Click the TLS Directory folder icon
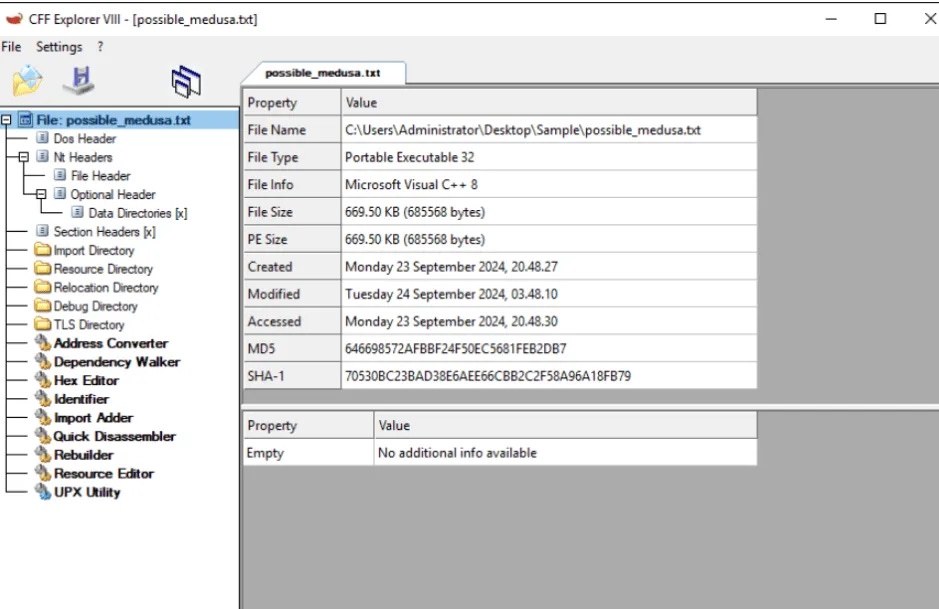Viewport: 939px width, 609px height. [43, 323]
